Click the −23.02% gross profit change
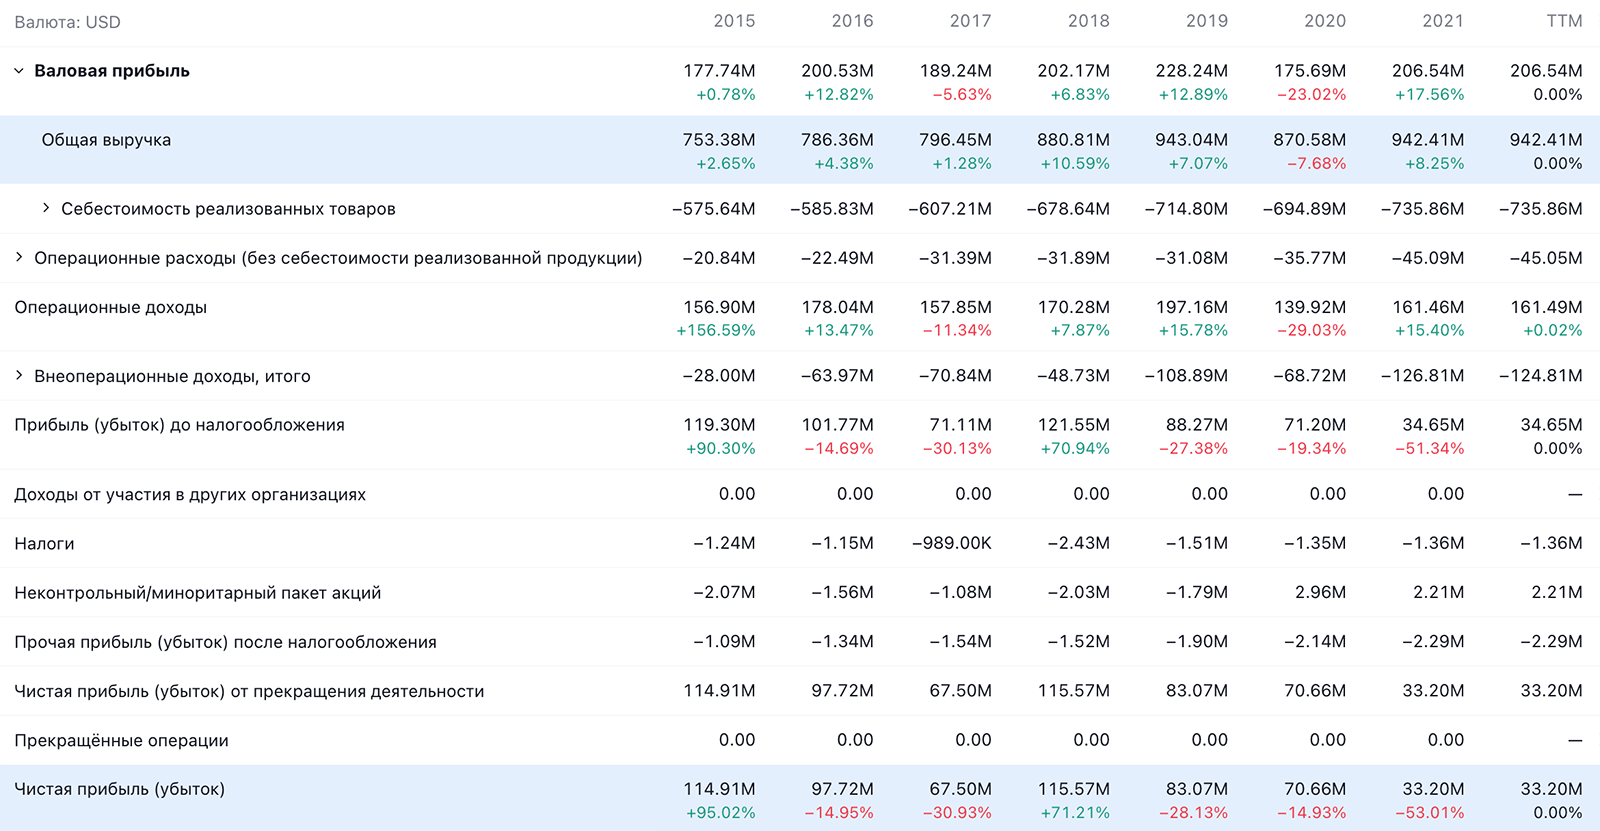Screen dimensions: 1600x831 tap(1311, 95)
